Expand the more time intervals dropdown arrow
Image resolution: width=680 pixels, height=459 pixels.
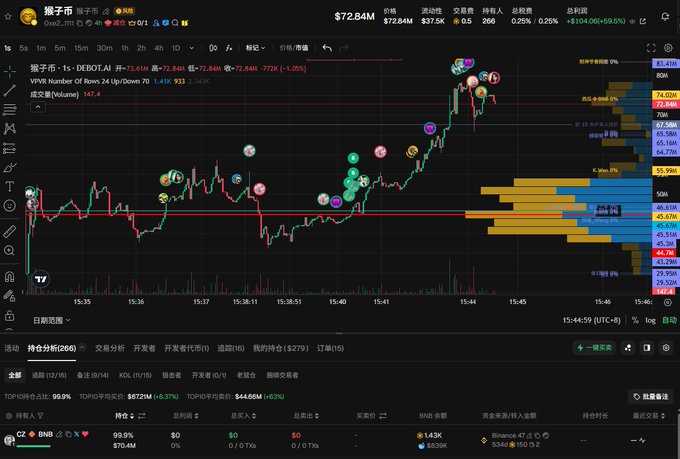point(192,48)
